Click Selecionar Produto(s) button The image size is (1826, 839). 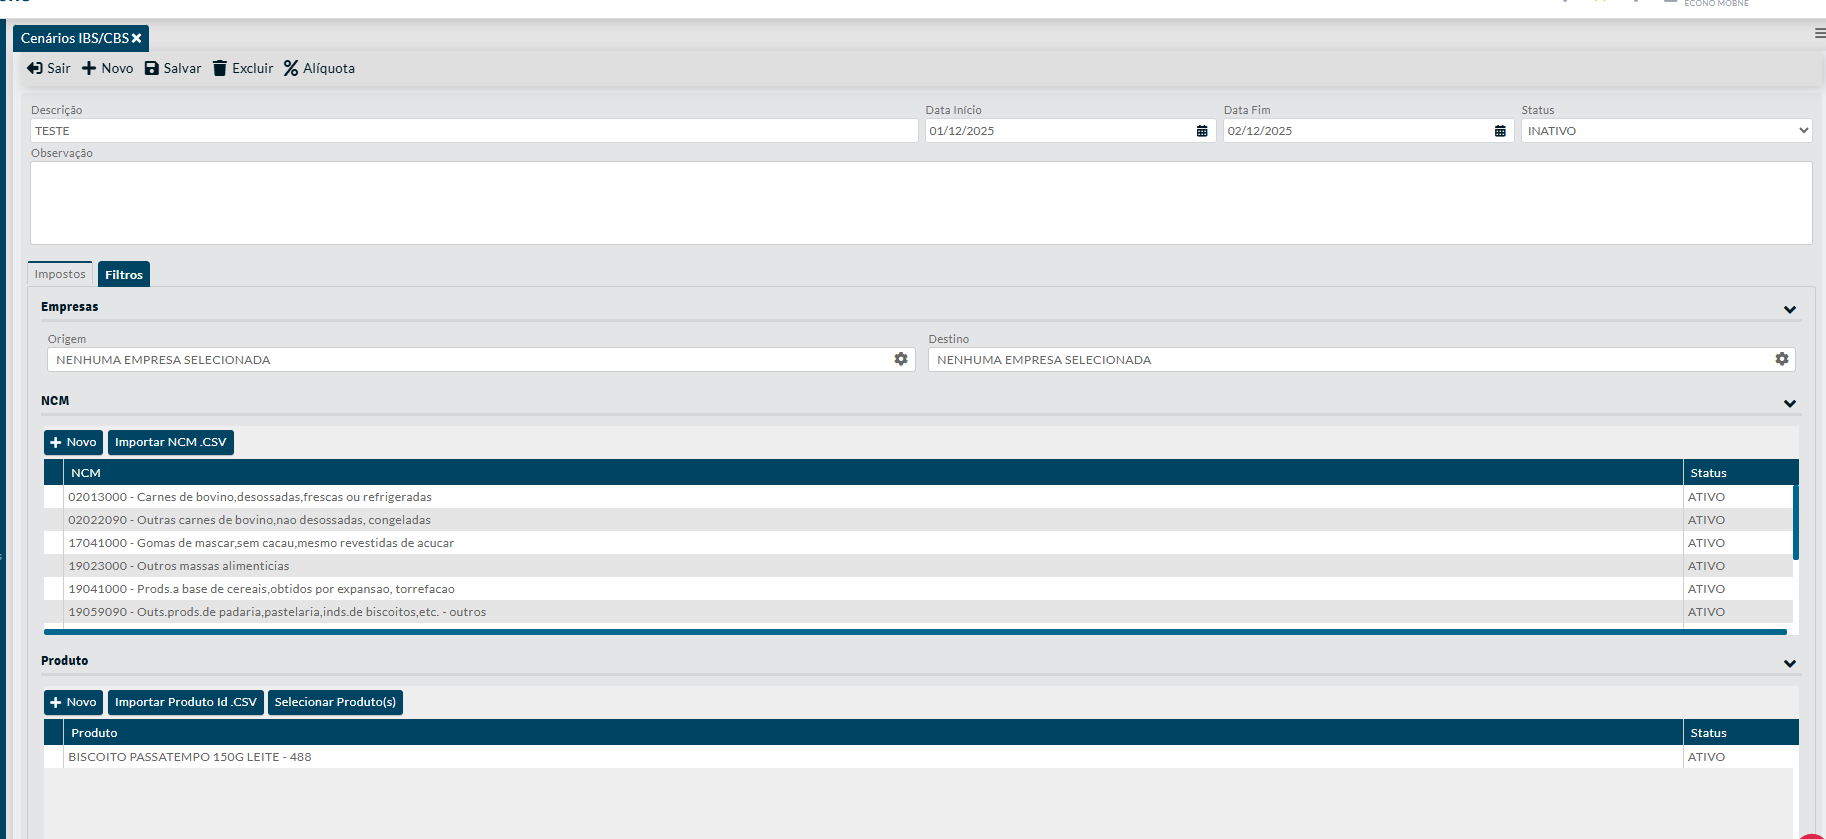[x=335, y=702]
